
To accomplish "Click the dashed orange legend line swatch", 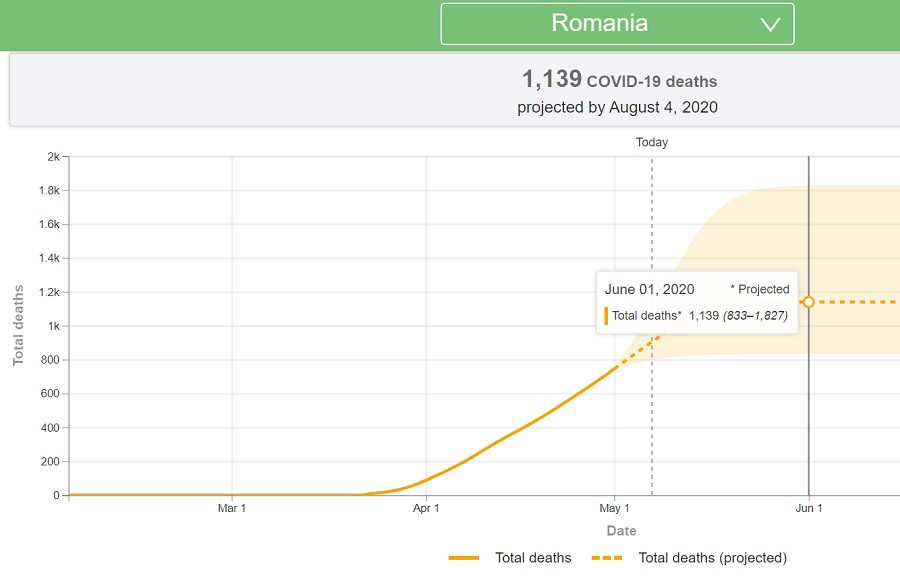I will tap(608, 558).
